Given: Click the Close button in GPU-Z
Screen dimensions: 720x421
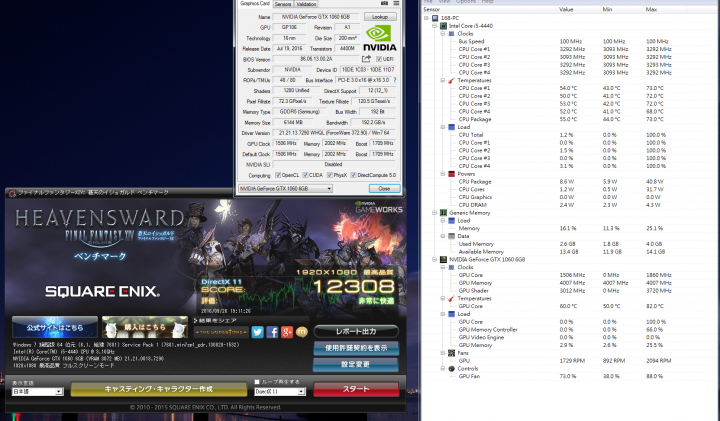Looking at the screenshot, I should (384, 189).
